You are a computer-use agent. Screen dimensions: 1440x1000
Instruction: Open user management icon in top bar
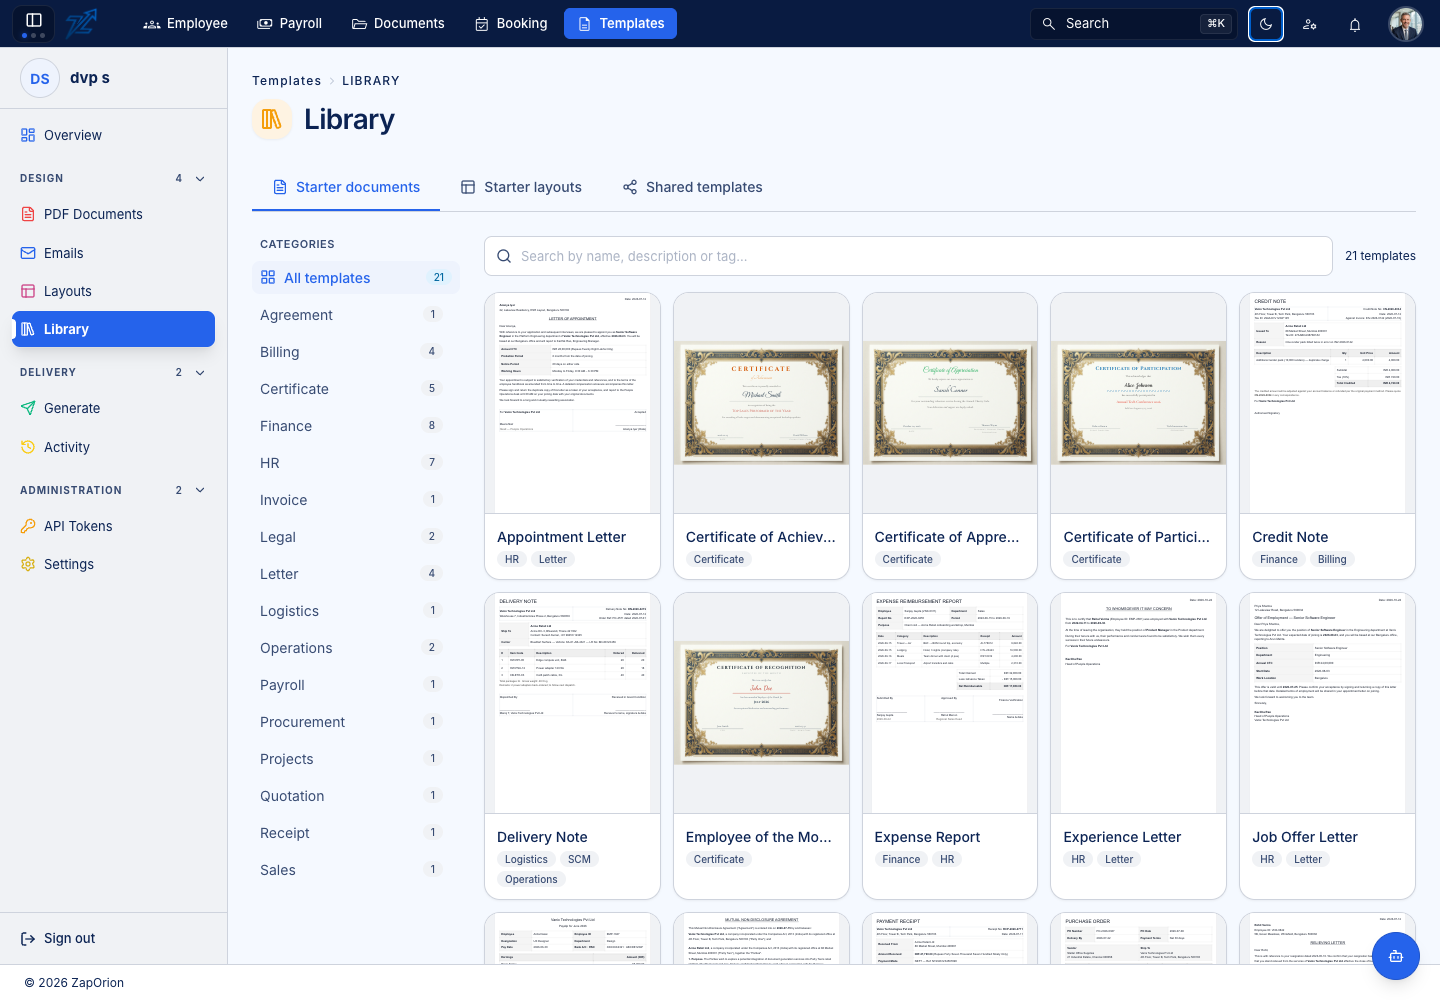click(1310, 24)
